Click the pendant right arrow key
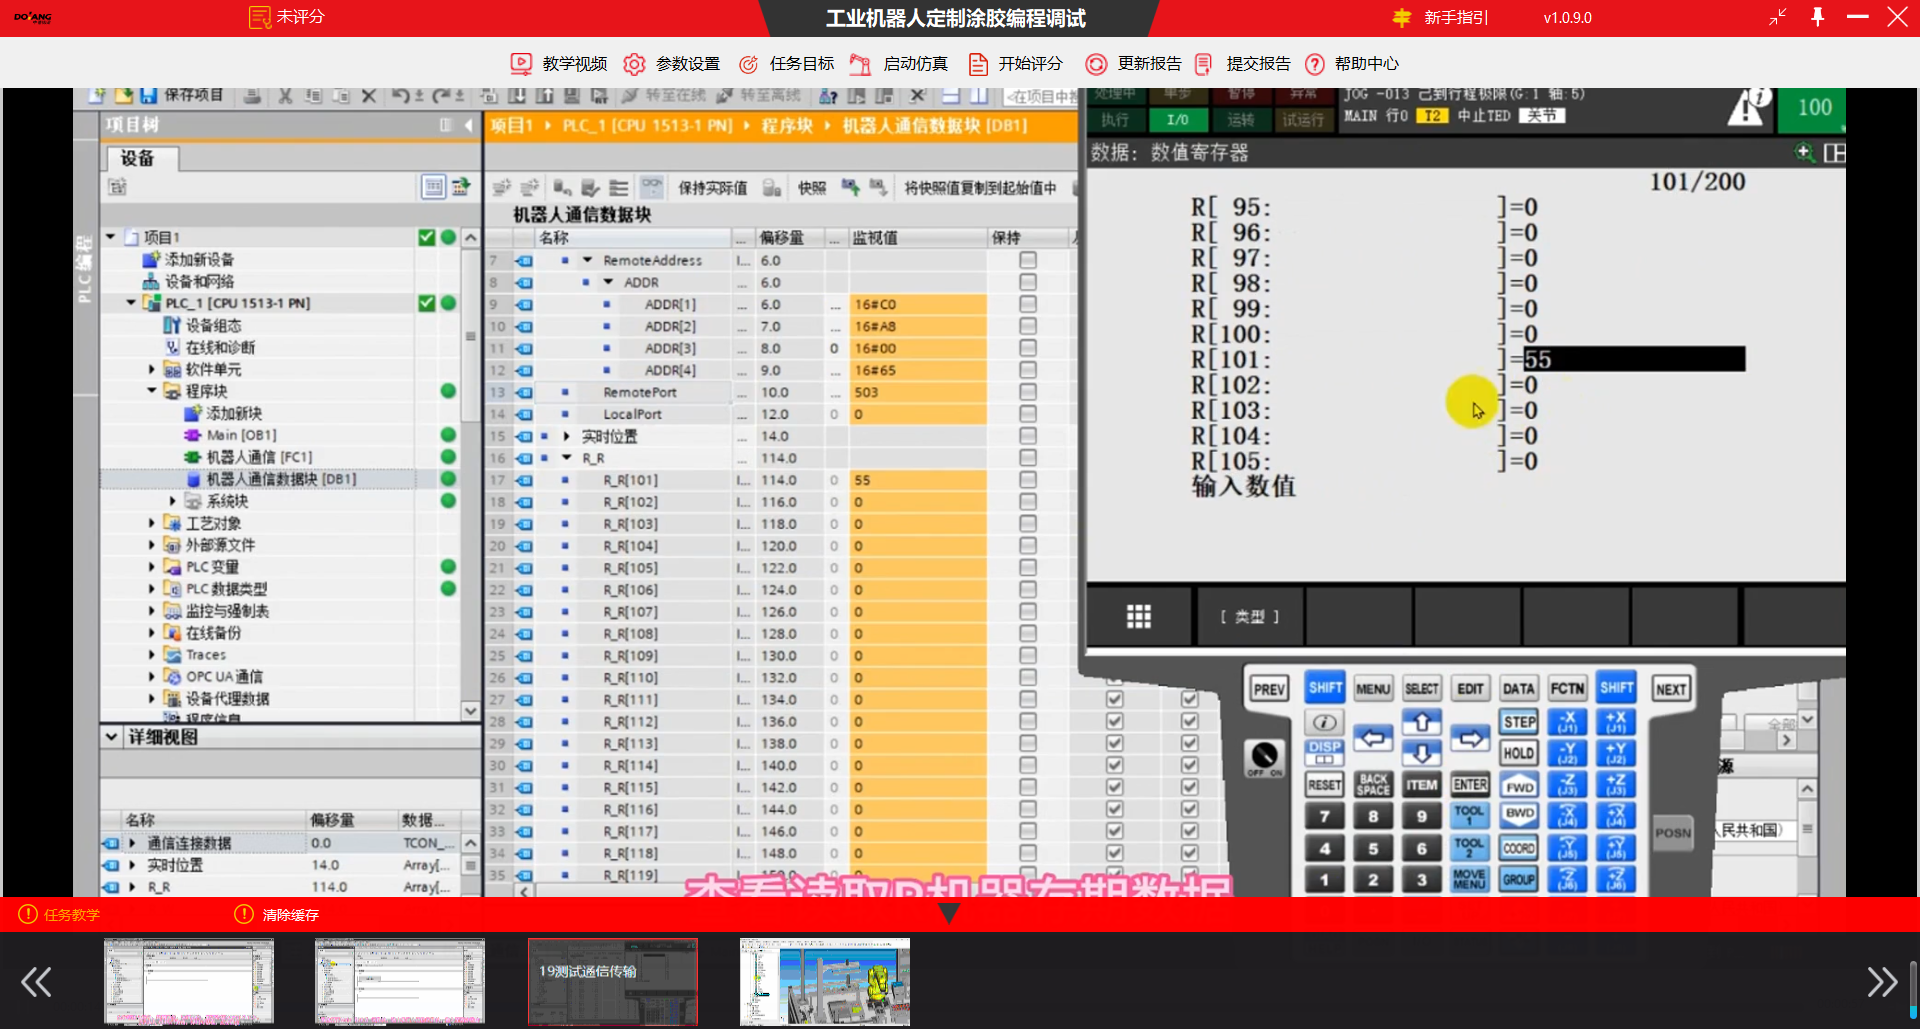This screenshot has width=1920, height=1029. (1470, 739)
